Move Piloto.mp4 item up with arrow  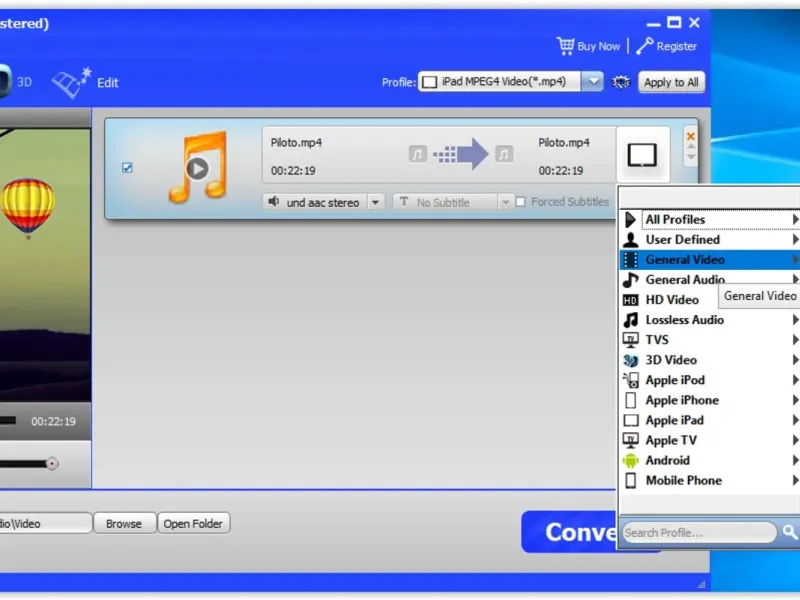[691, 147]
